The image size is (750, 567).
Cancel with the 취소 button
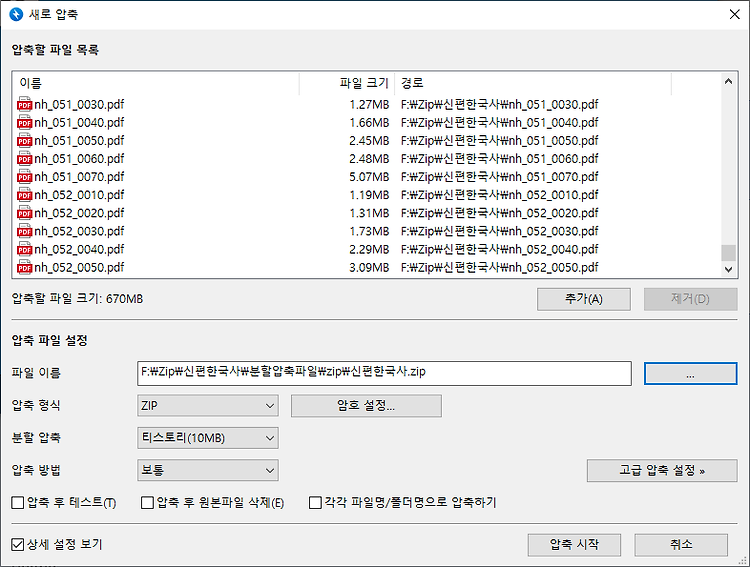point(681,545)
